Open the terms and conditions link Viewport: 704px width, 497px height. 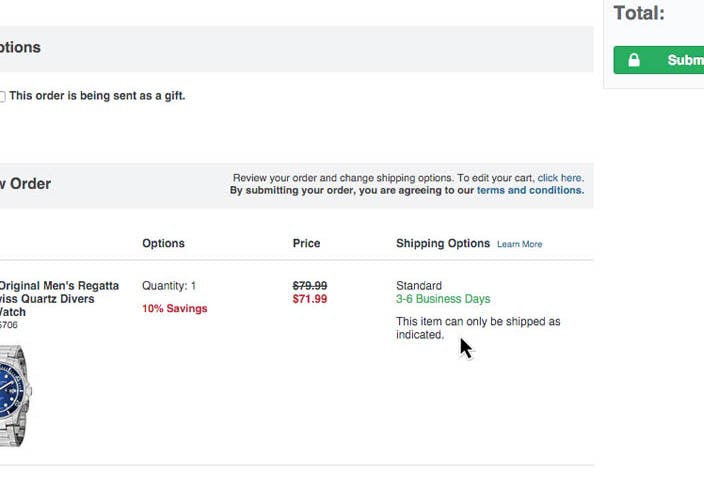click(x=530, y=190)
